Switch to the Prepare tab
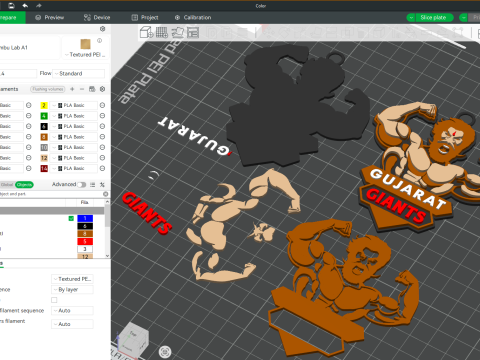 point(12,18)
